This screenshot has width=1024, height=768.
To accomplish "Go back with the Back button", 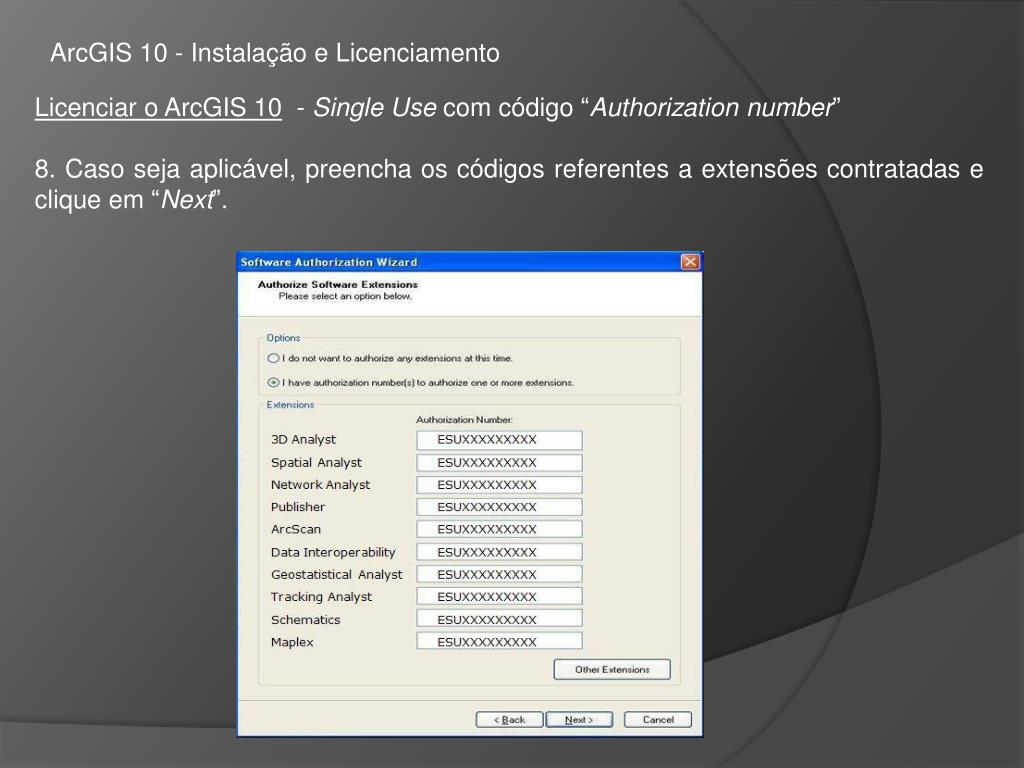I will click(x=509, y=720).
